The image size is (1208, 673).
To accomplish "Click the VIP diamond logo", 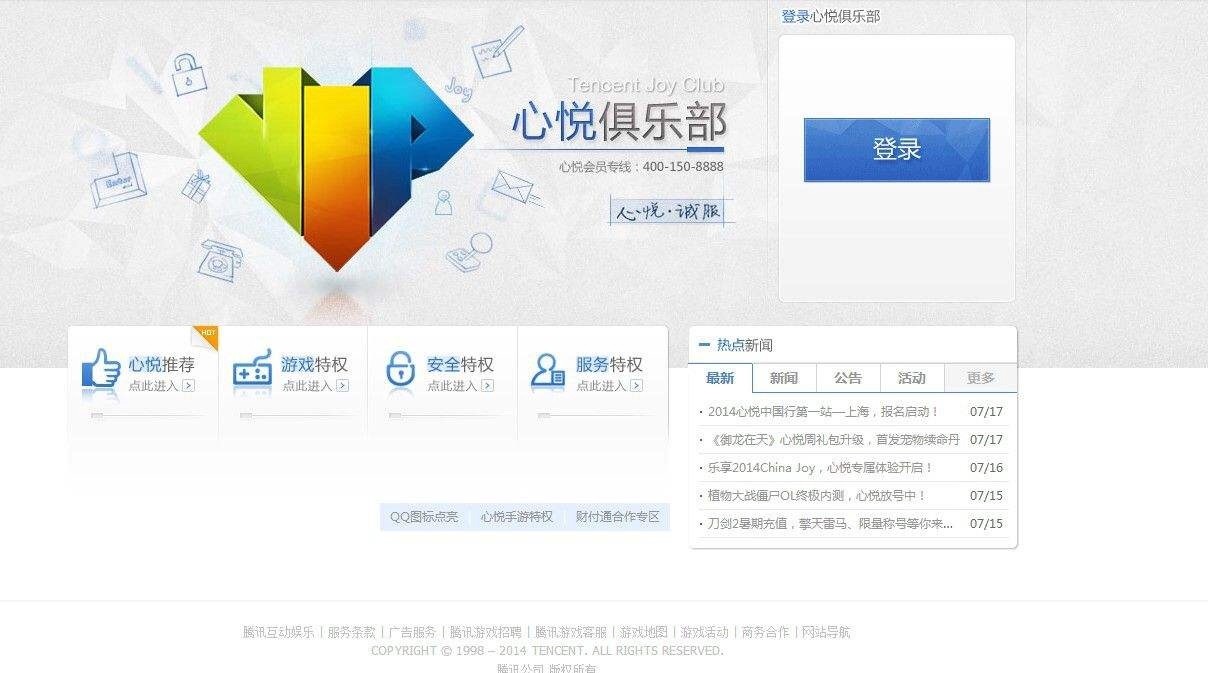I will pos(335,167).
